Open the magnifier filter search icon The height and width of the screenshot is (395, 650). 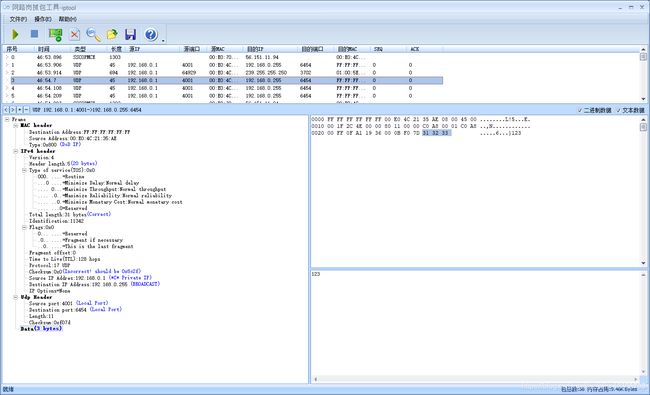pyautogui.click(x=93, y=35)
